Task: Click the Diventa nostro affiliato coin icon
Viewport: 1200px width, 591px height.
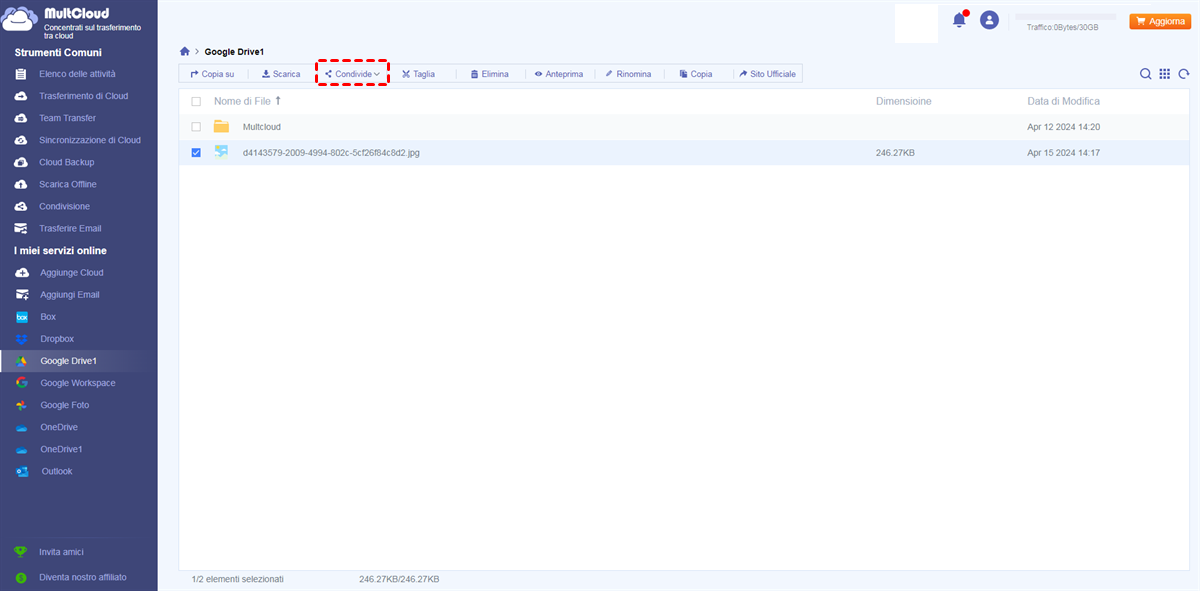Action: pos(21,577)
